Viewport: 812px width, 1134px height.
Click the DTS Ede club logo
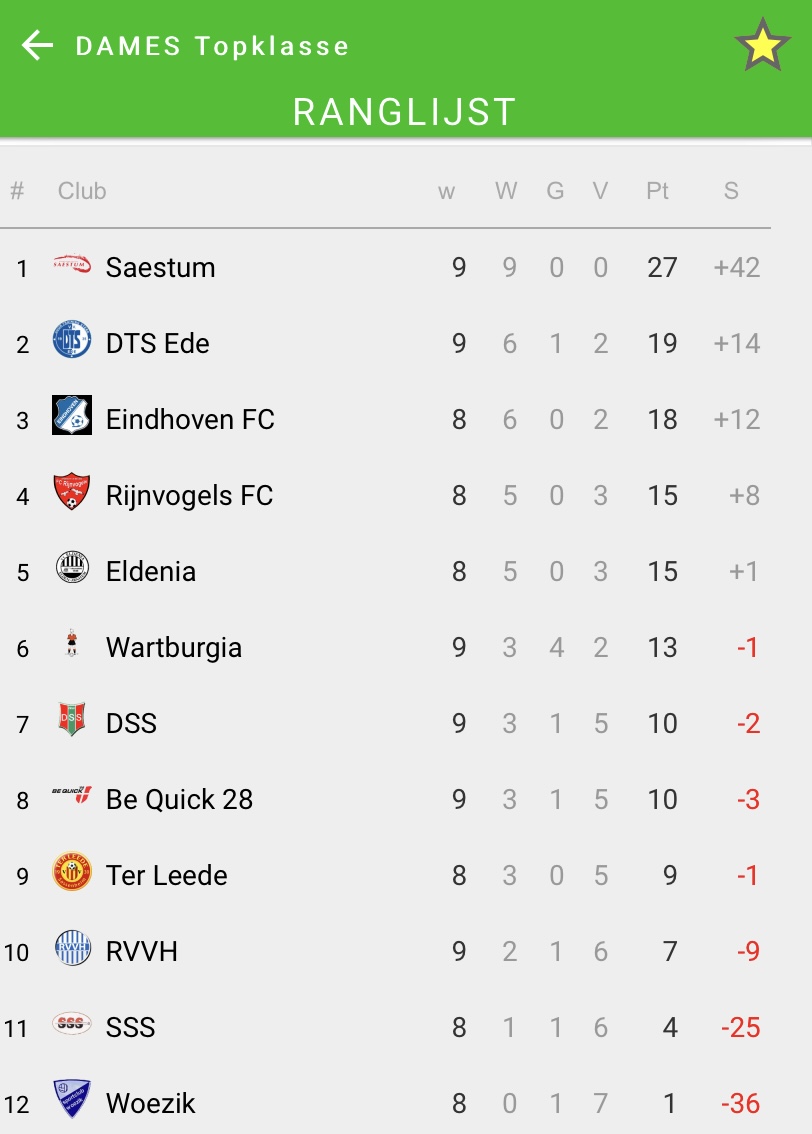coord(72,342)
